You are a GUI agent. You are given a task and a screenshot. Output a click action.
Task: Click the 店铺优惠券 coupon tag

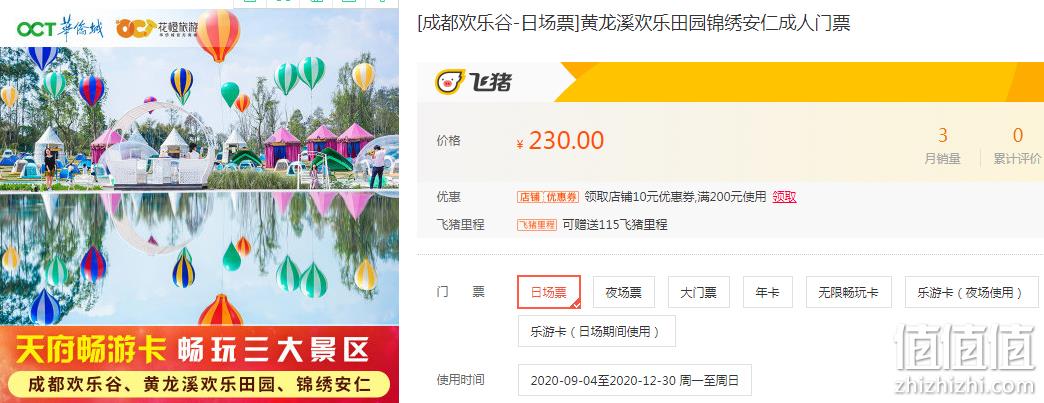(x=548, y=197)
